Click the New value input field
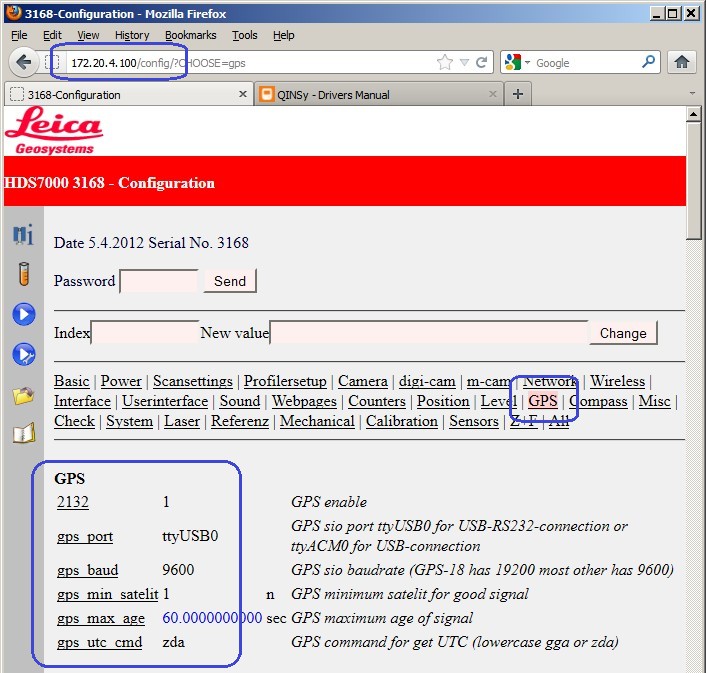The width and height of the screenshot is (706, 673). point(429,333)
